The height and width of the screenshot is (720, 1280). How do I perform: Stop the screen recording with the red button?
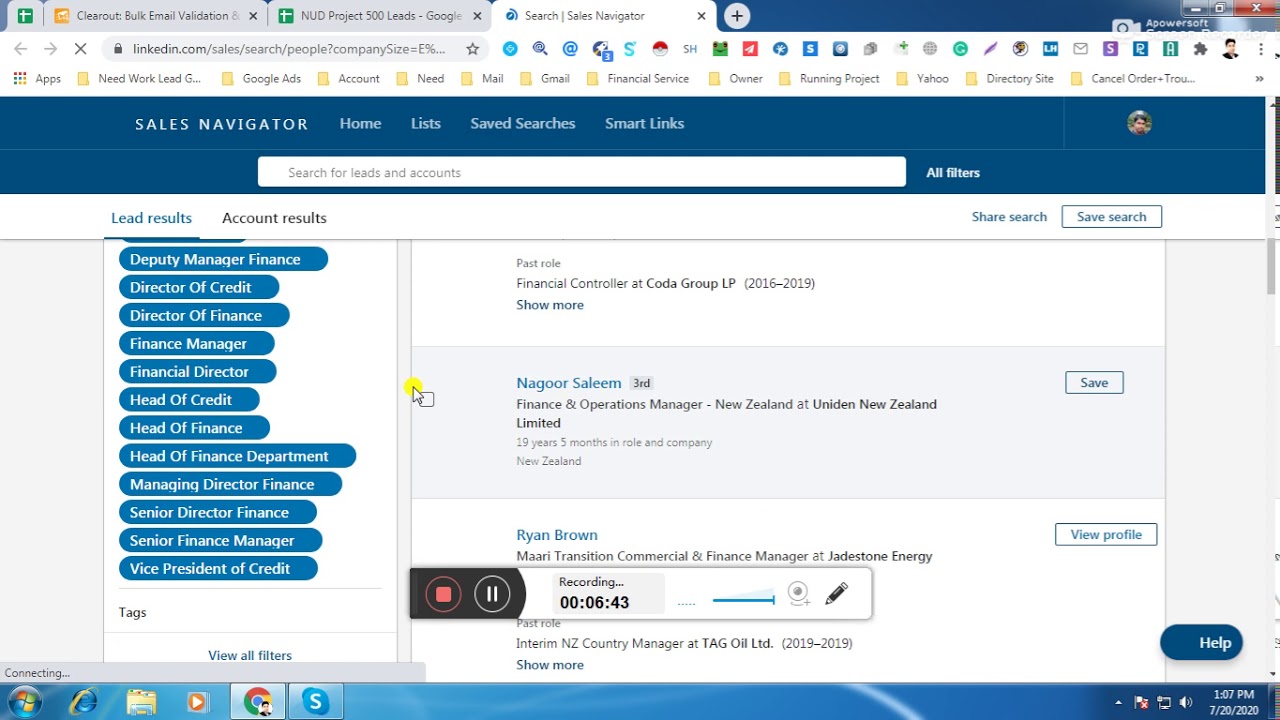click(x=443, y=594)
